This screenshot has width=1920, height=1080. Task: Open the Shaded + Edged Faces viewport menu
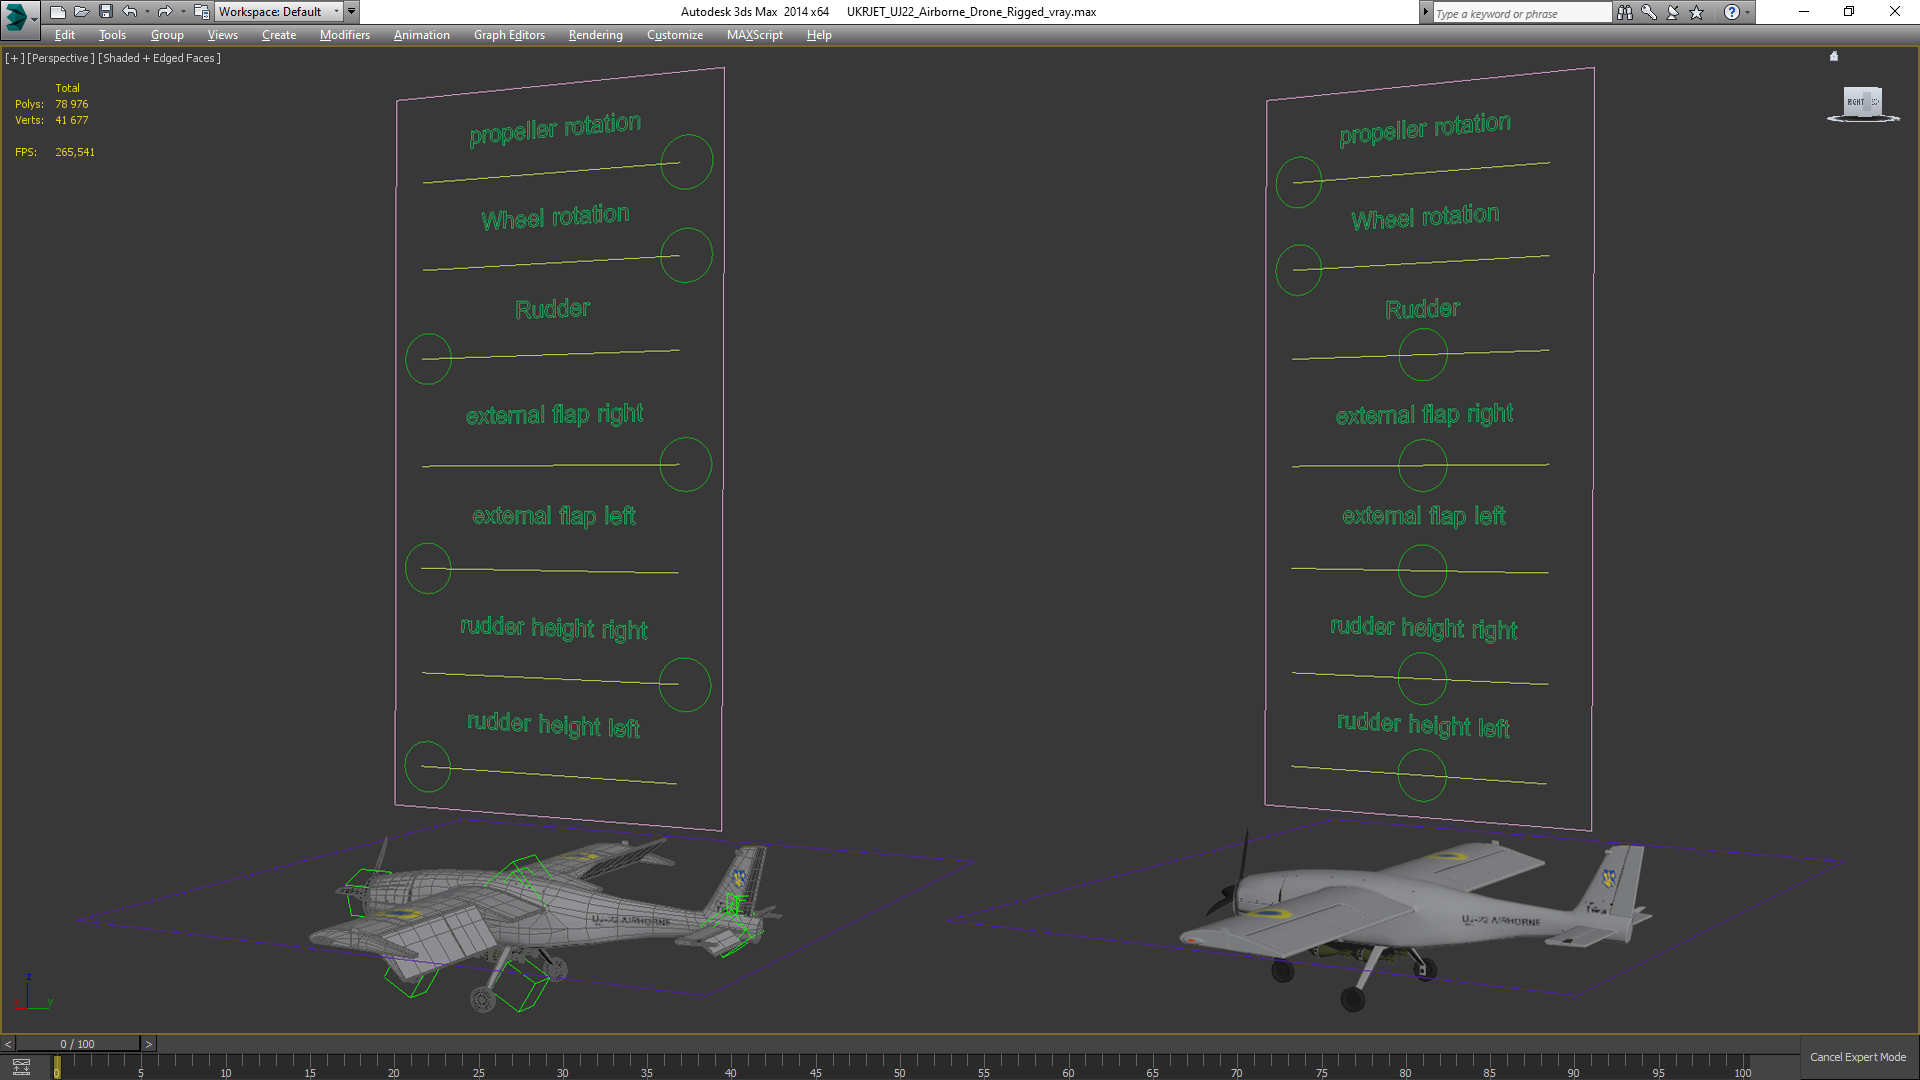point(159,58)
